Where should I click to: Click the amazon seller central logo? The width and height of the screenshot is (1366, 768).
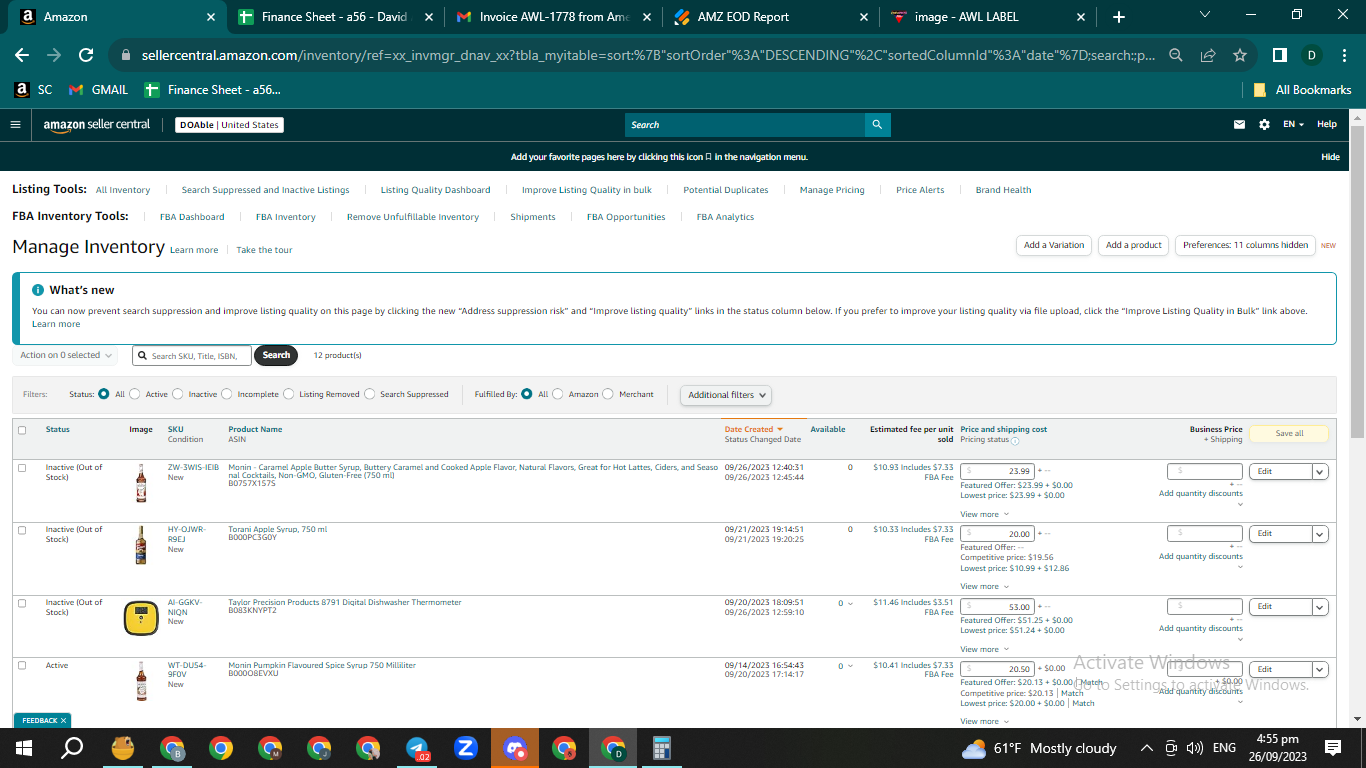96,125
